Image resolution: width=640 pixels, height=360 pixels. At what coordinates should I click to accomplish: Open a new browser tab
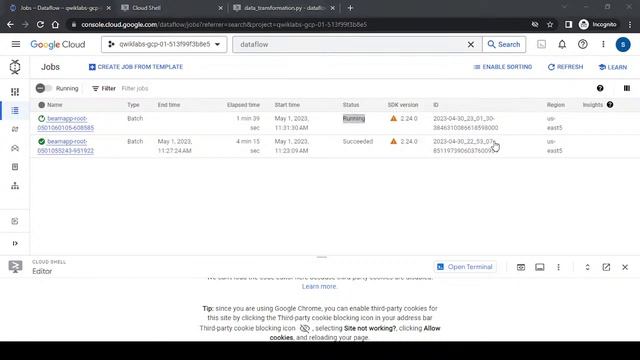pos(350,8)
